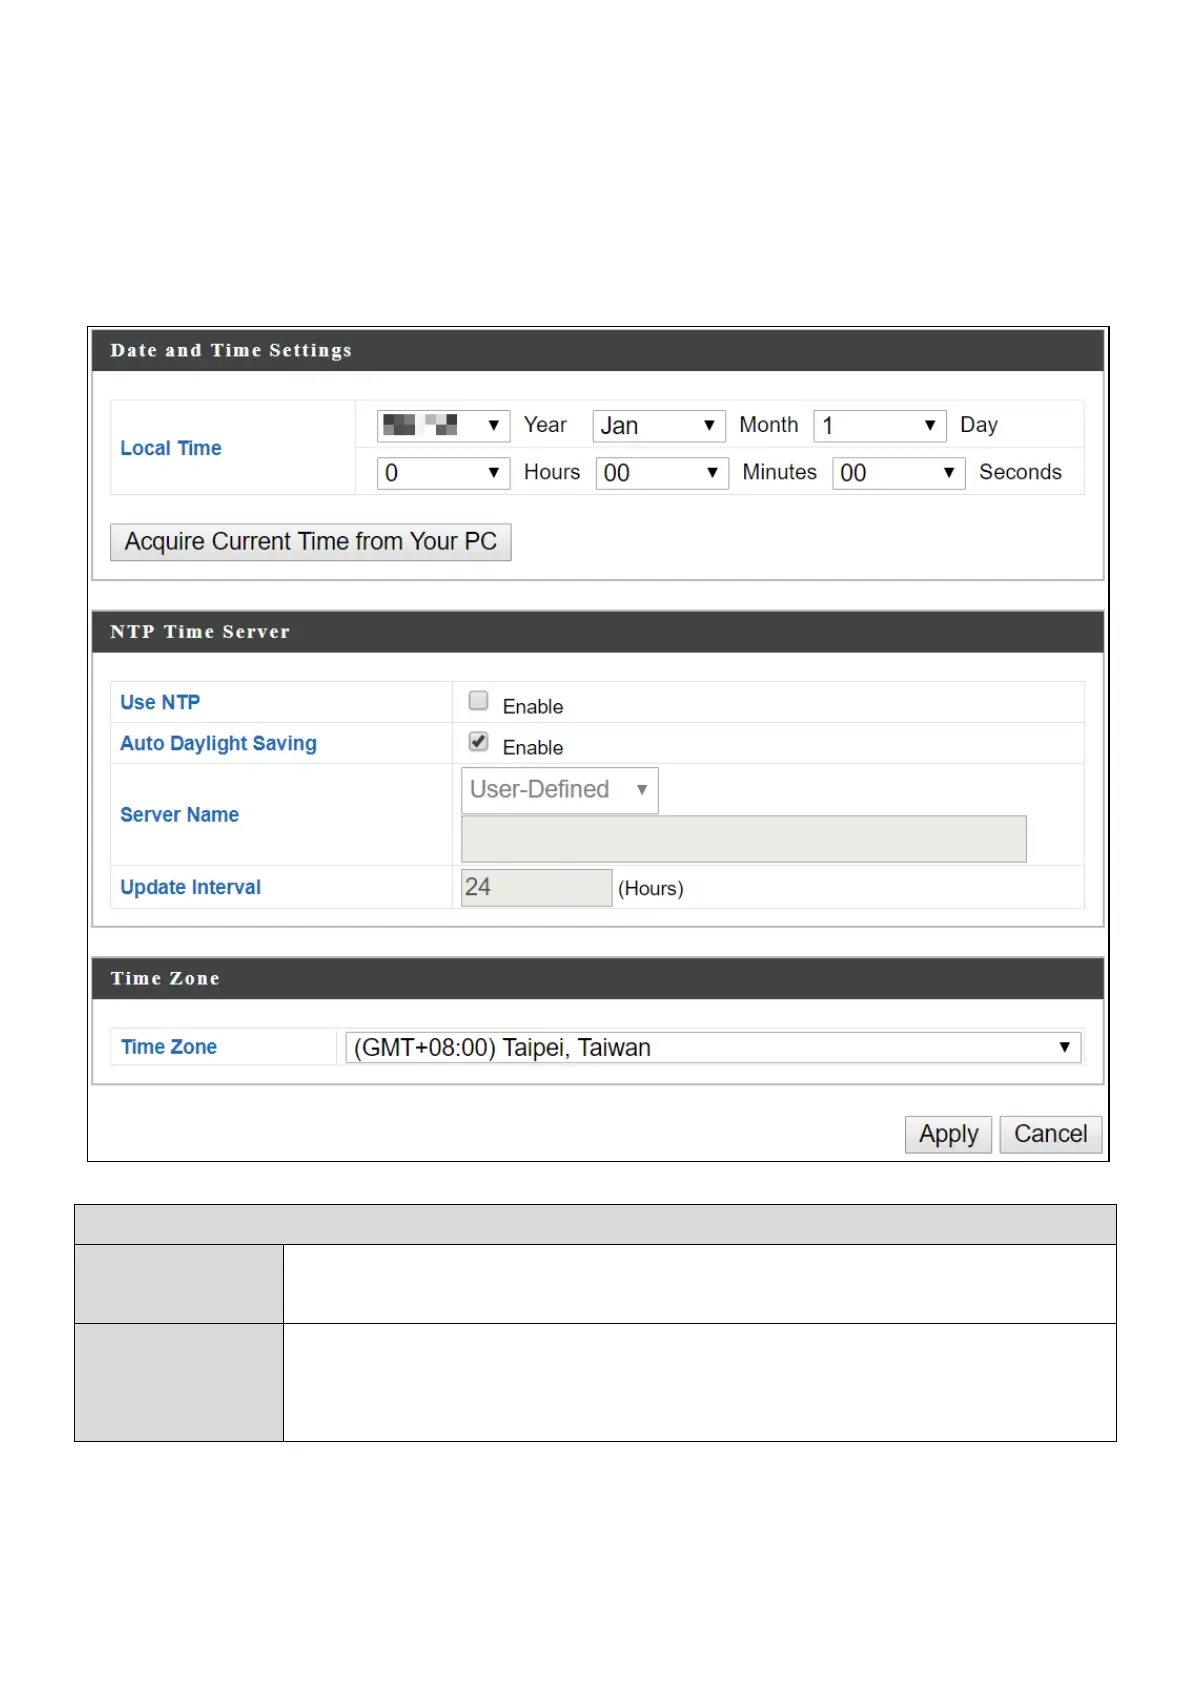
Task: Open the Month dropdown showing Jan
Action: 658,426
